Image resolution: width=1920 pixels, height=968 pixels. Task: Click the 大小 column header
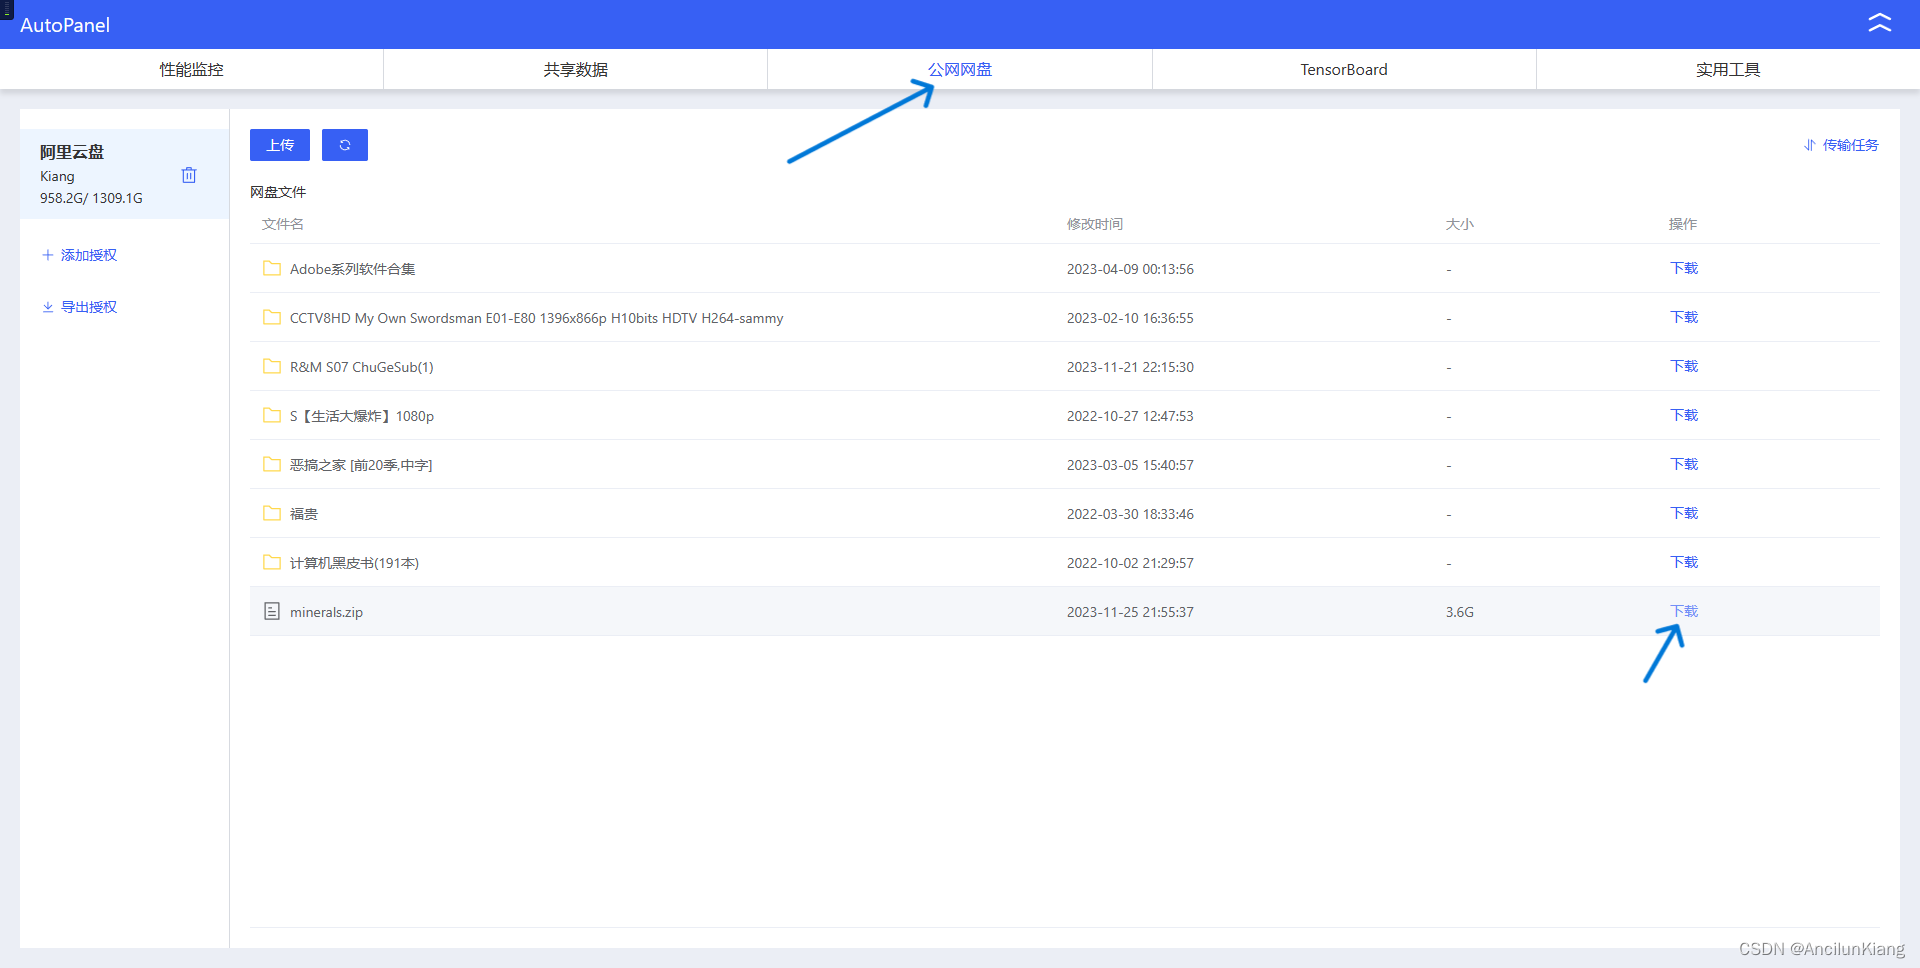(x=1460, y=224)
